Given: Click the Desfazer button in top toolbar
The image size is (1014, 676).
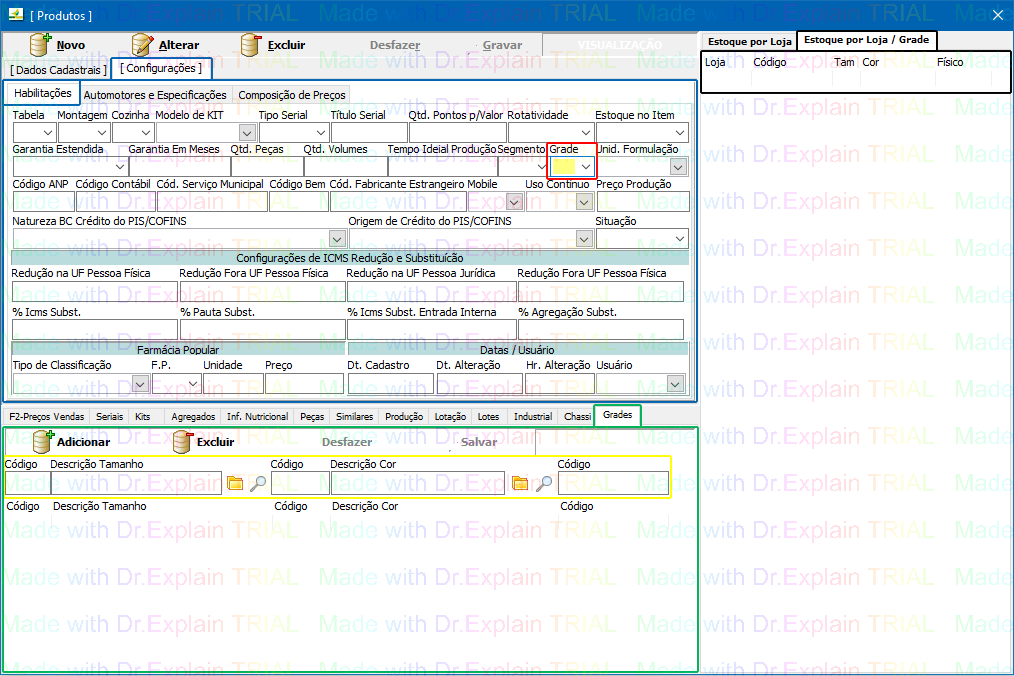Looking at the screenshot, I should pos(395,45).
